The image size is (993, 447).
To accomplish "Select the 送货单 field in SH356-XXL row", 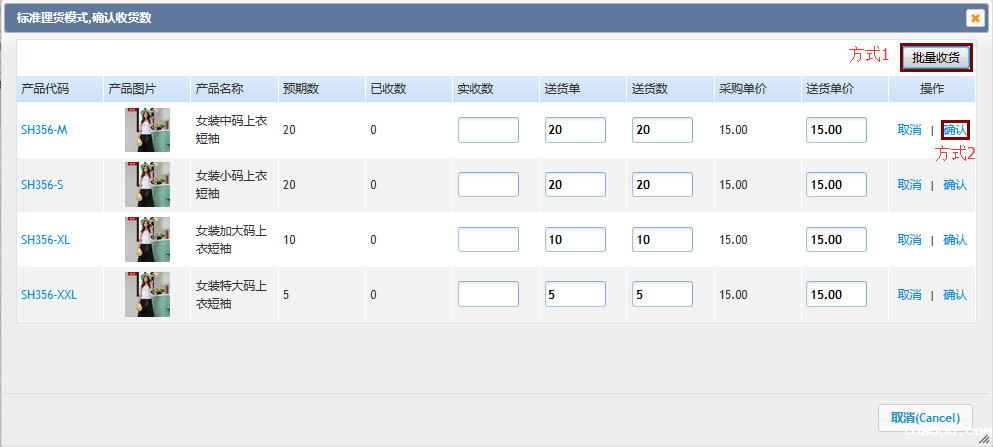I will click(575, 294).
